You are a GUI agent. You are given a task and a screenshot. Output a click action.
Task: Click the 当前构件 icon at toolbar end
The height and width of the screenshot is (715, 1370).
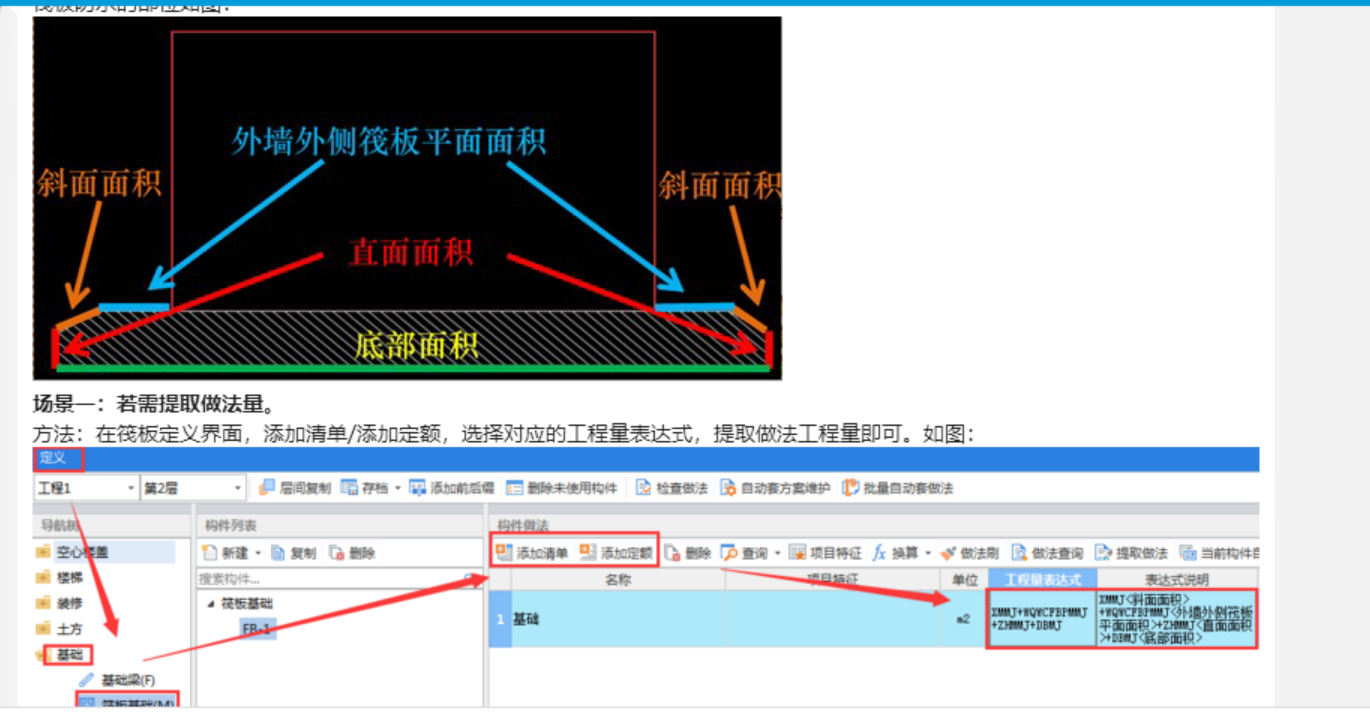click(x=1187, y=552)
